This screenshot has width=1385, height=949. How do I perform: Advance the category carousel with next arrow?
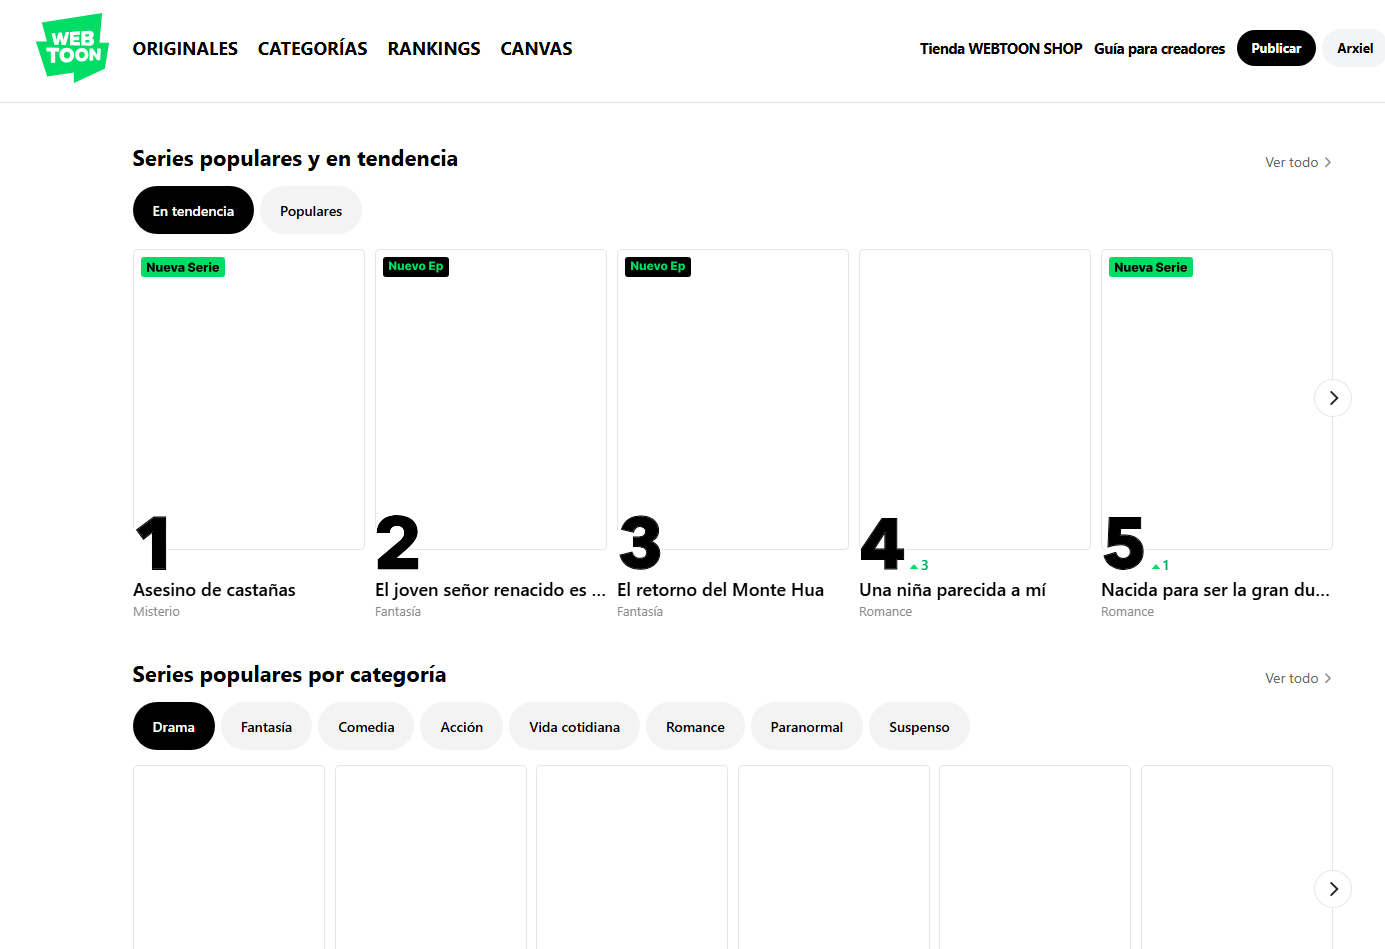coord(1332,888)
